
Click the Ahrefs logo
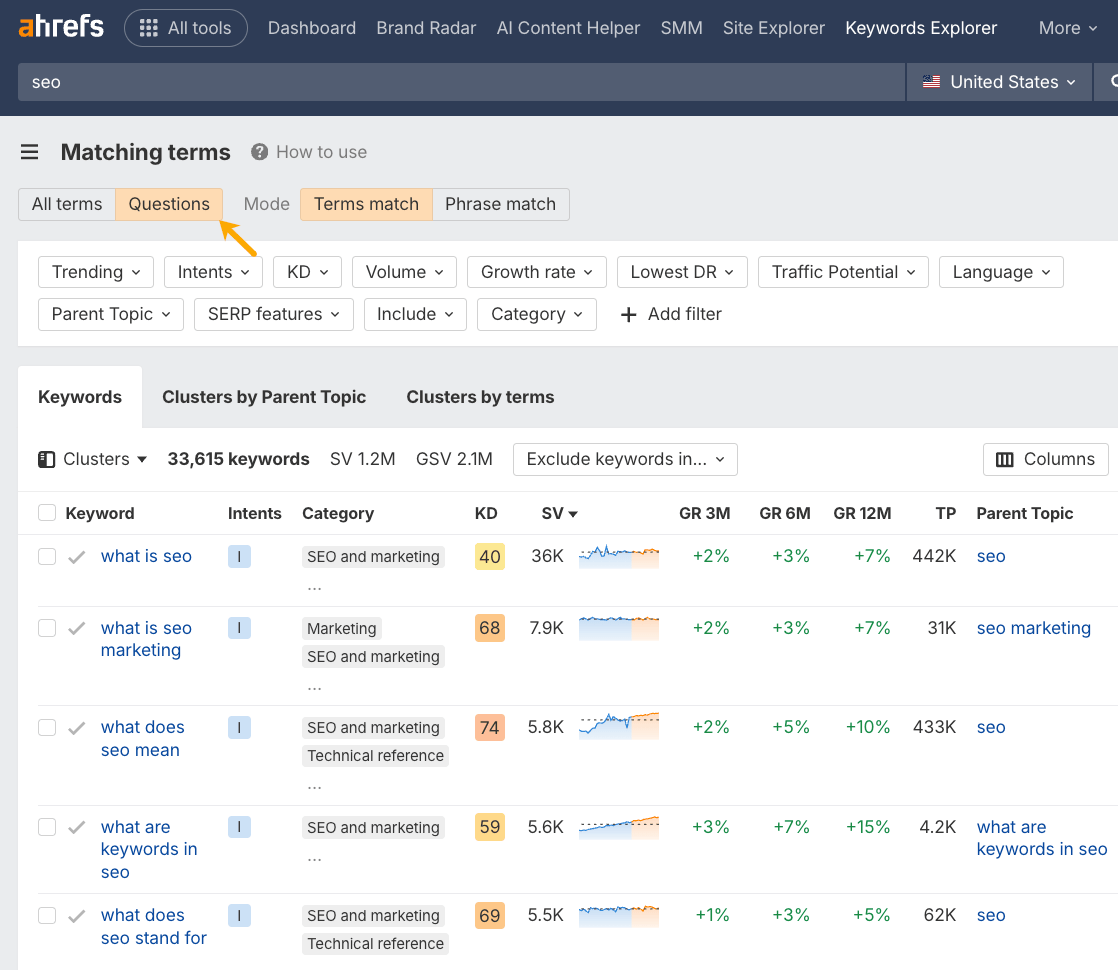click(61, 27)
